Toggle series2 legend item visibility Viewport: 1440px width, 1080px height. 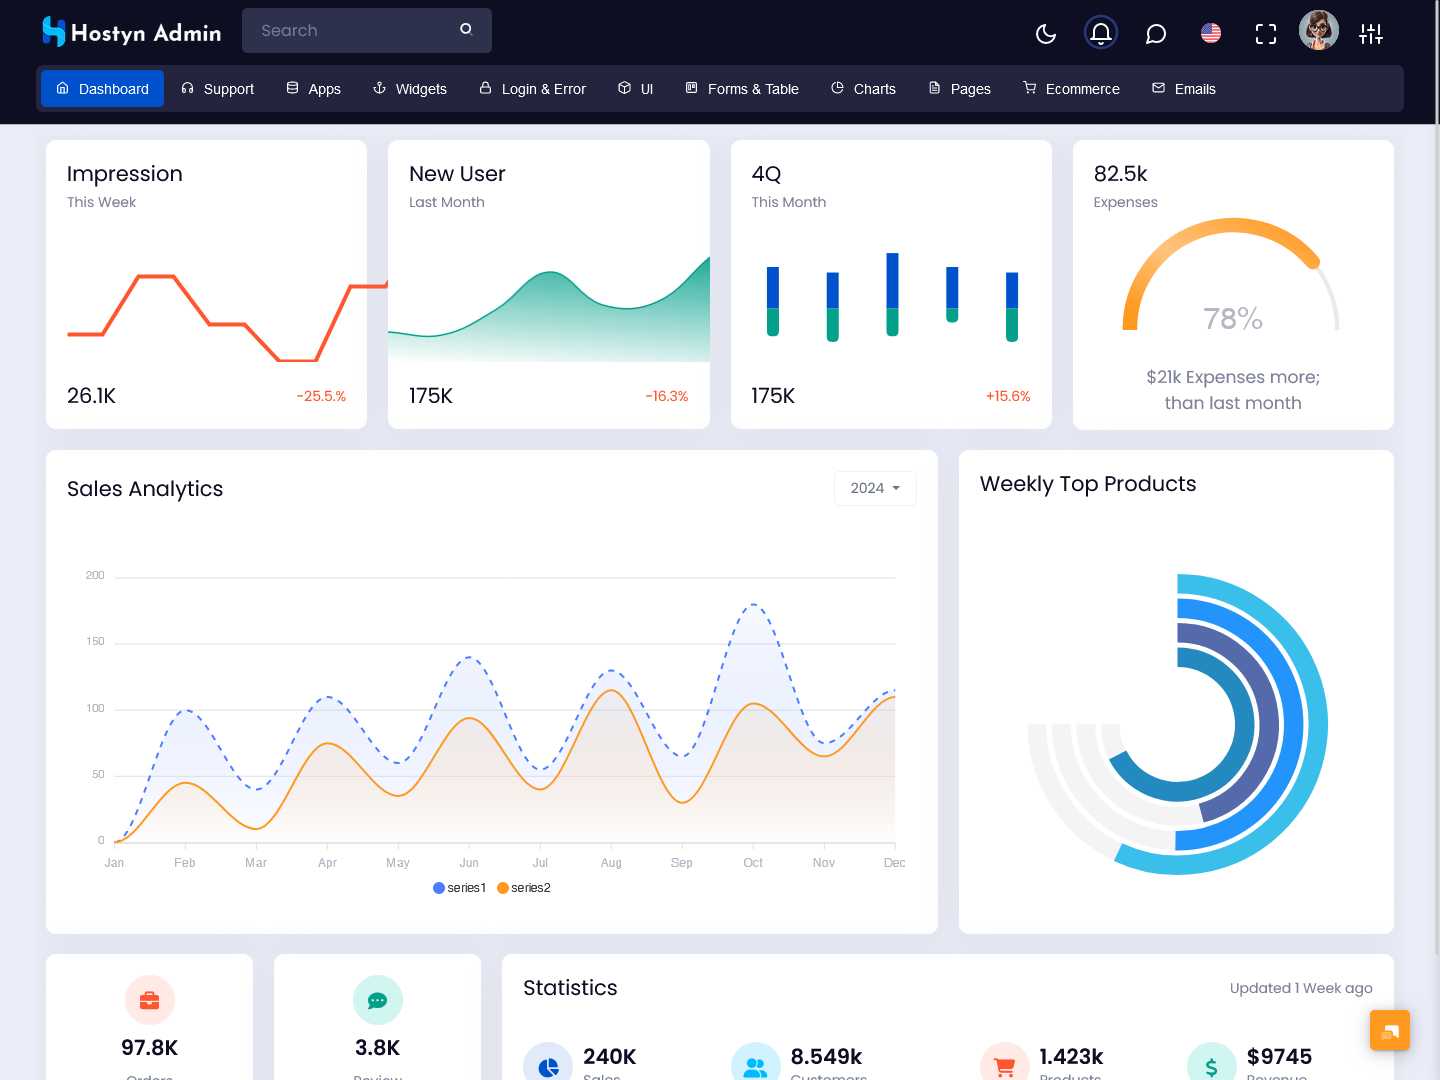click(524, 888)
